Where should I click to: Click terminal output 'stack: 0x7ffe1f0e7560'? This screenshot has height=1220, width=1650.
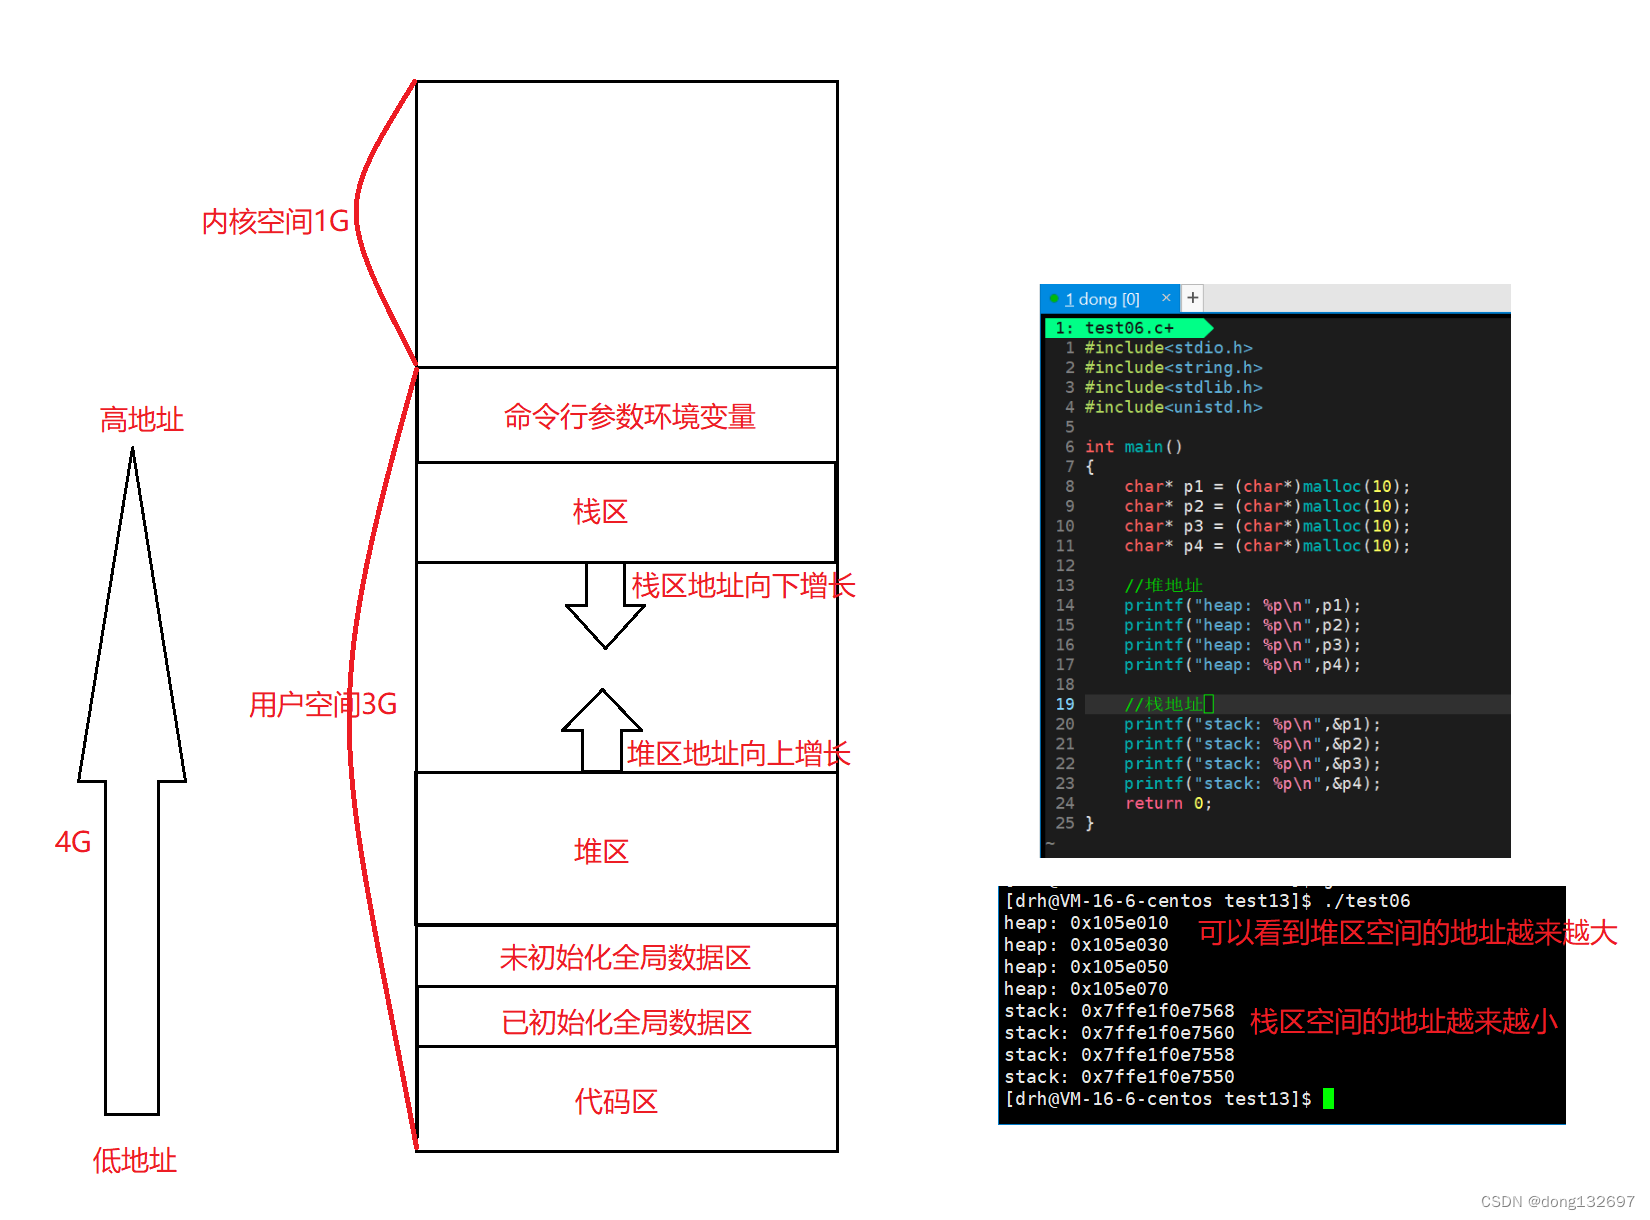tap(1119, 1033)
